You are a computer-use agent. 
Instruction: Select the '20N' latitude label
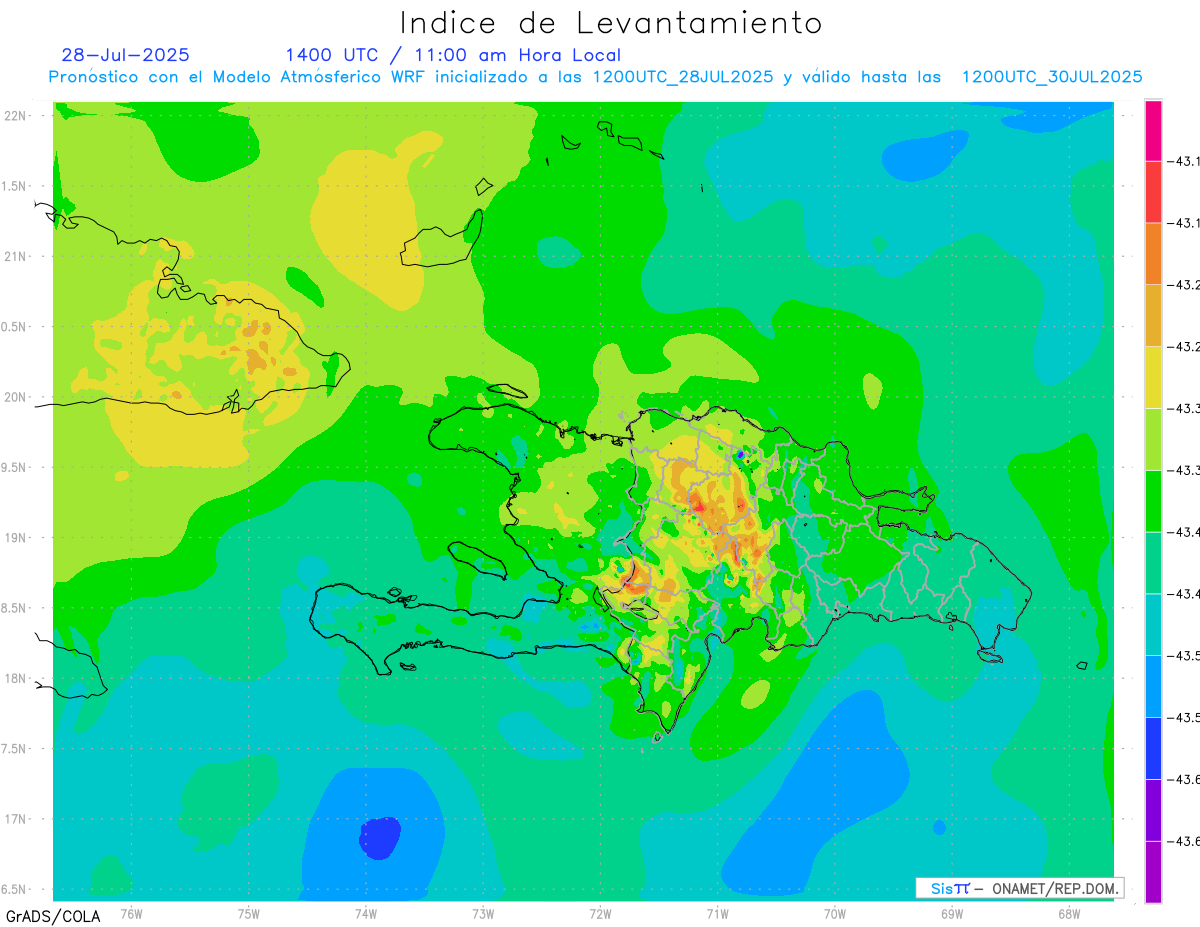click(x=15, y=397)
